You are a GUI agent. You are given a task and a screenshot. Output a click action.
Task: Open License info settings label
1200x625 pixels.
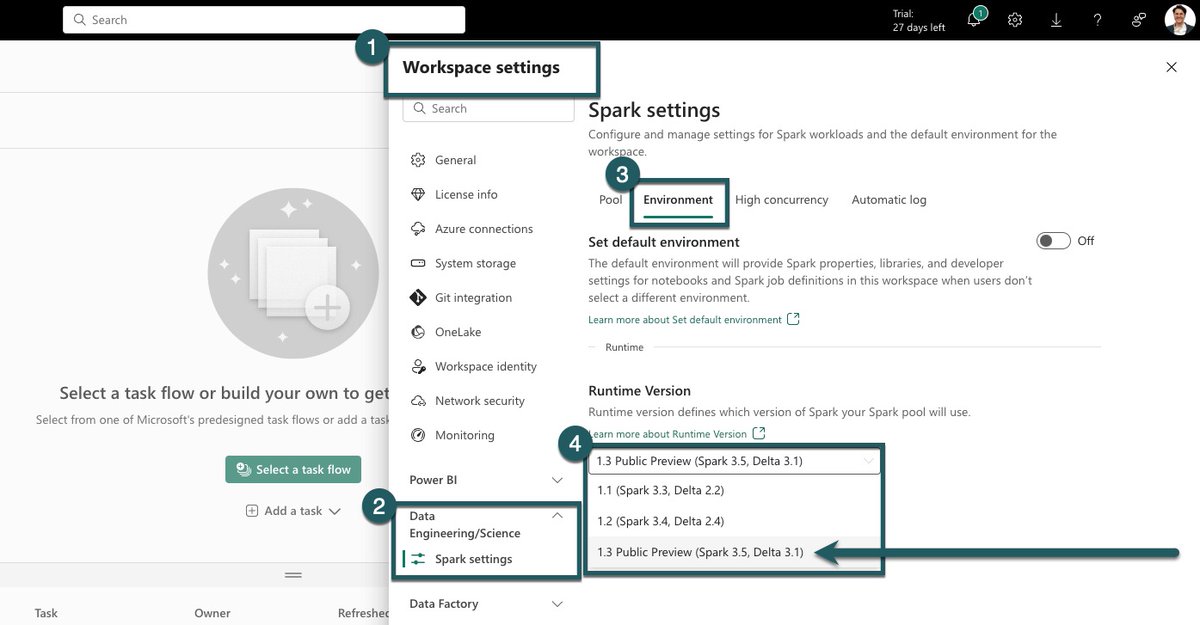466,194
